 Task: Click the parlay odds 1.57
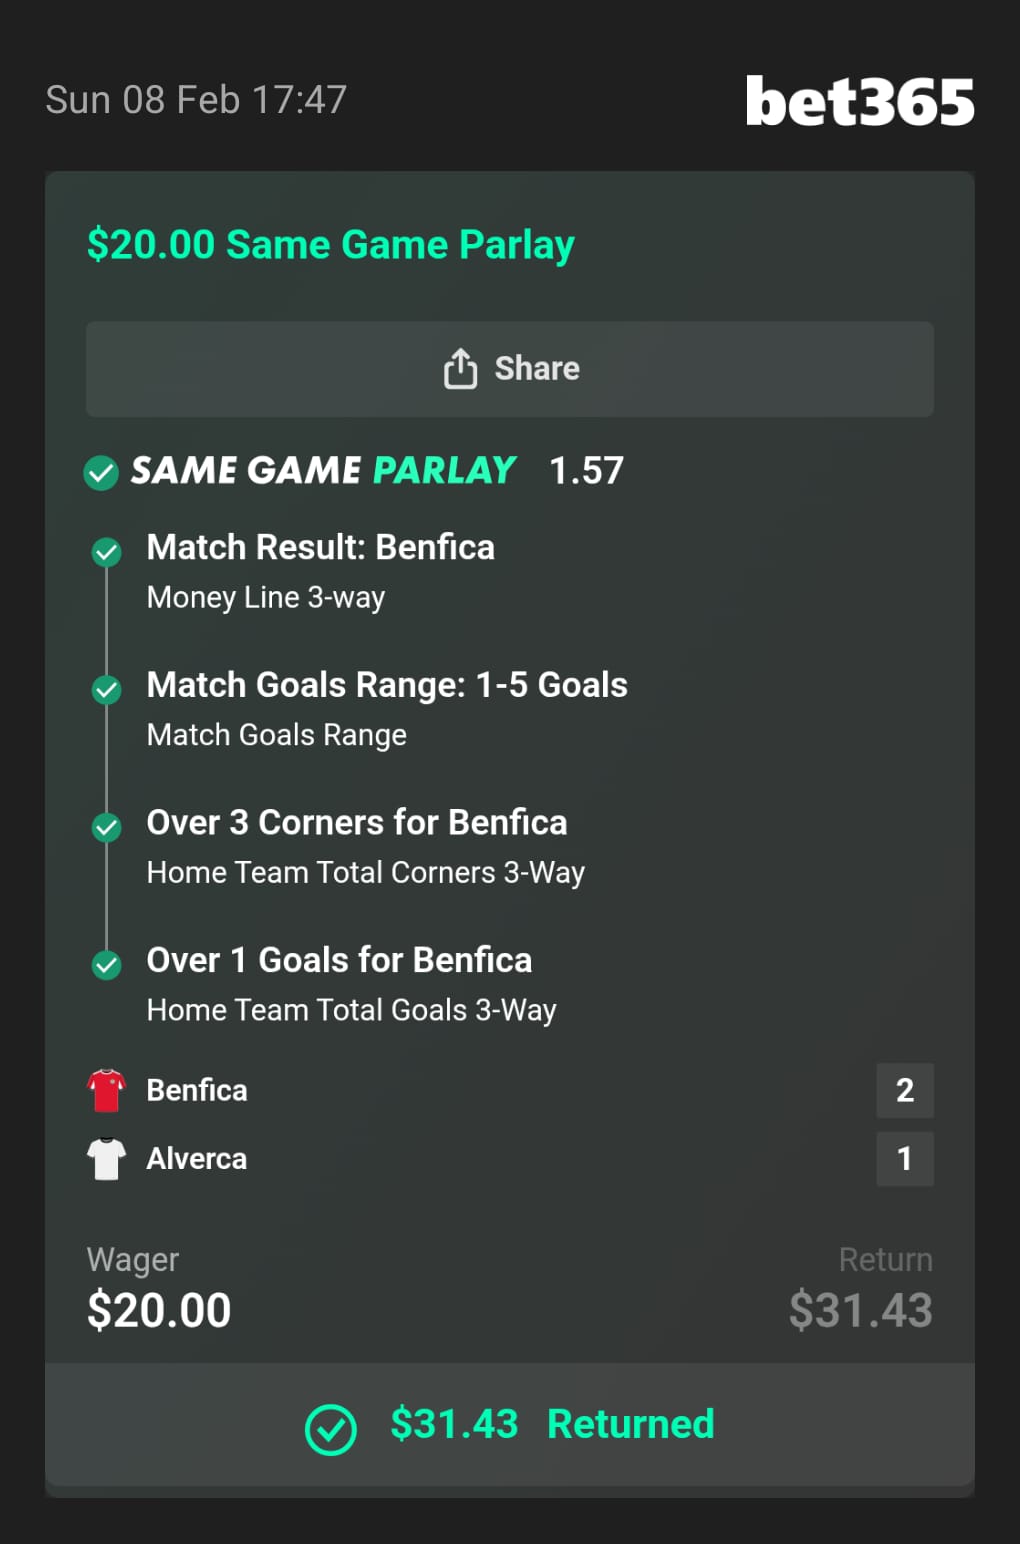click(586, 471)
